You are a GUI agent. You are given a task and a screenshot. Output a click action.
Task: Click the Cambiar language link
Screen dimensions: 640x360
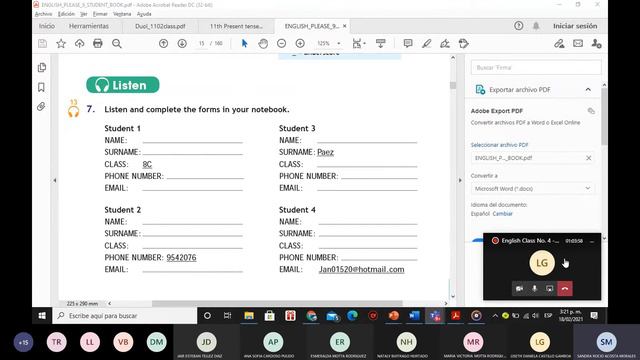pyautogui.click(x=502, y=213)
